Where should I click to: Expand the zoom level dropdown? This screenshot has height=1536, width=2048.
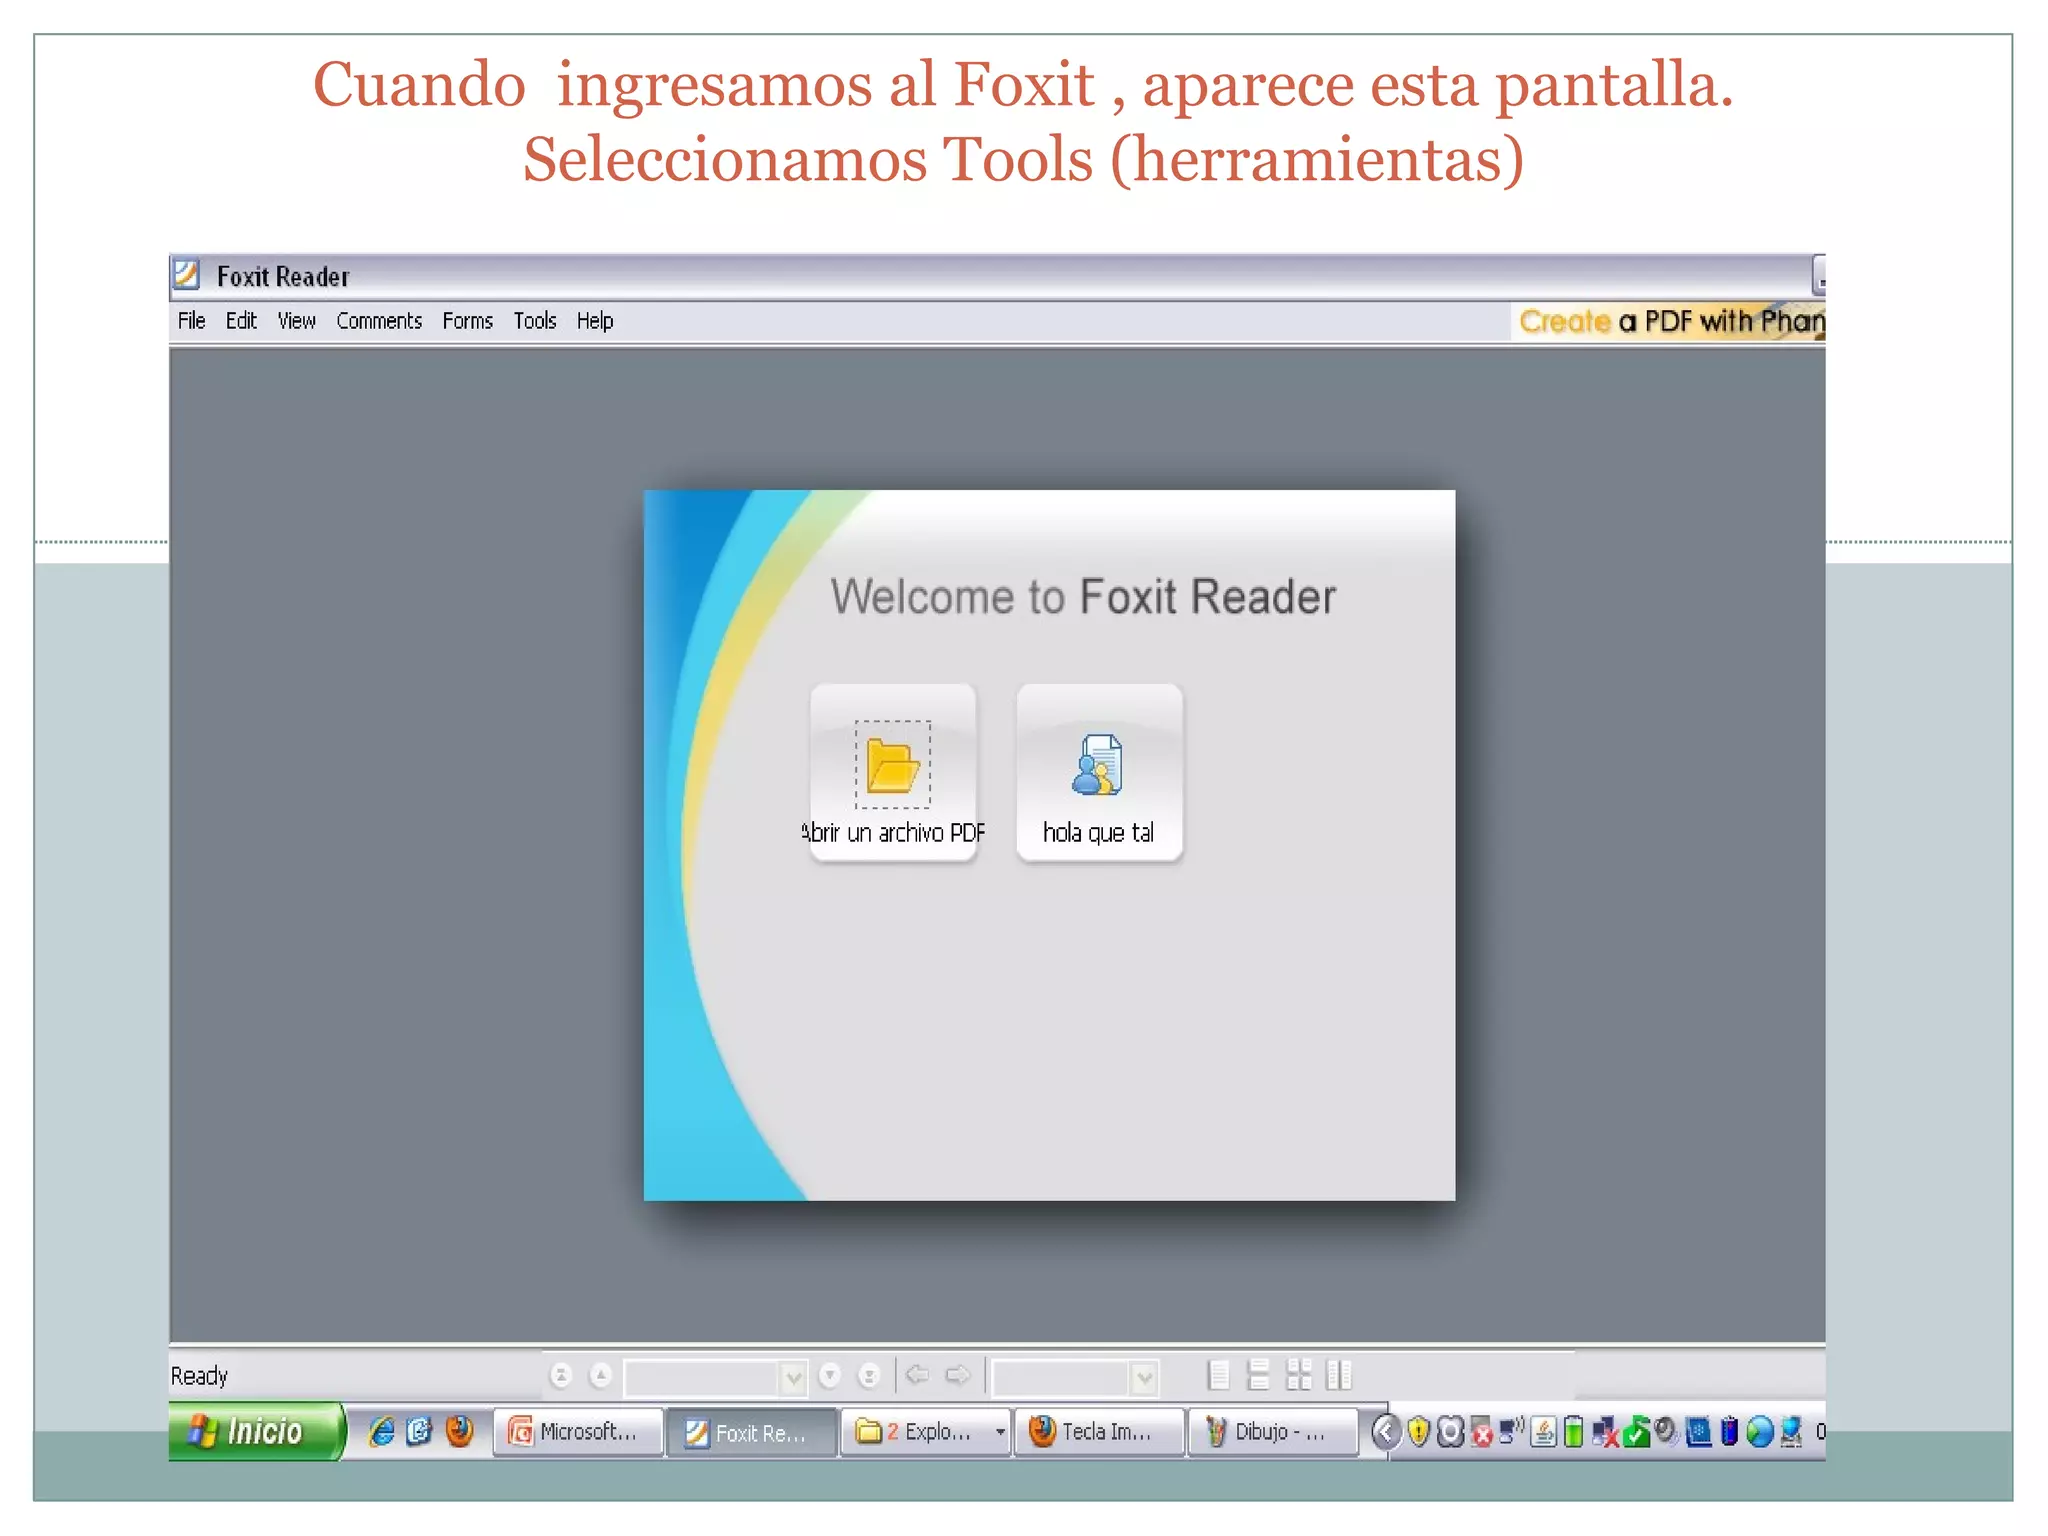coord(1144,1378)
